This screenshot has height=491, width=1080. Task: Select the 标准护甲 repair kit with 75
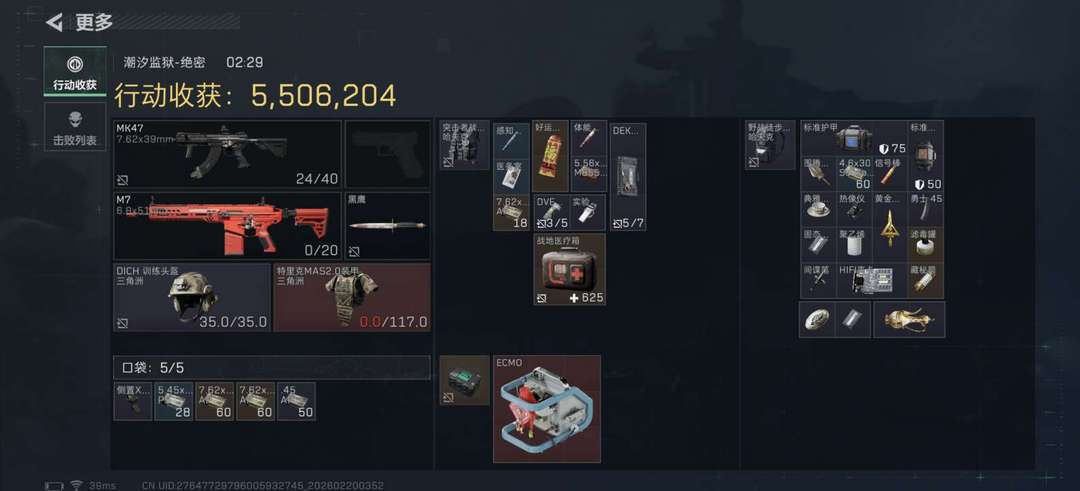tap(853, 138)
